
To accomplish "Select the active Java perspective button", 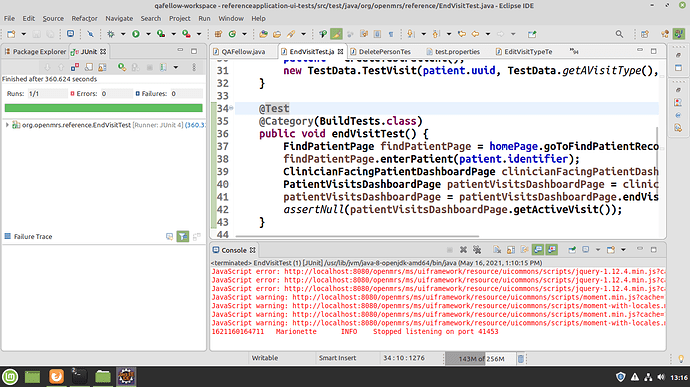I will pos(679,34).
